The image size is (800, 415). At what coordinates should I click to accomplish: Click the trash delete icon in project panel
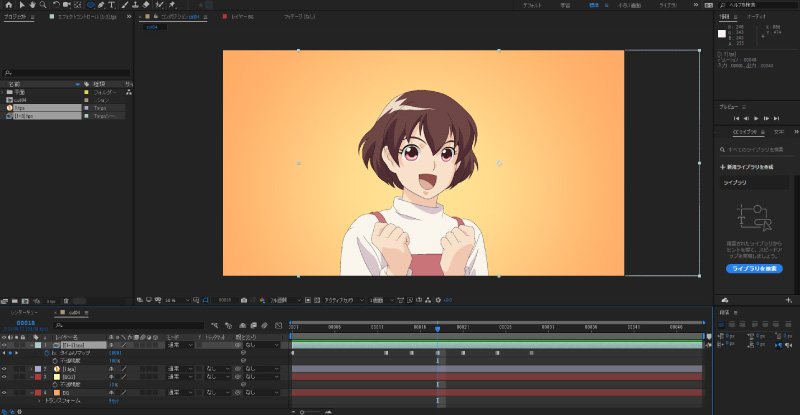(66, 301)
